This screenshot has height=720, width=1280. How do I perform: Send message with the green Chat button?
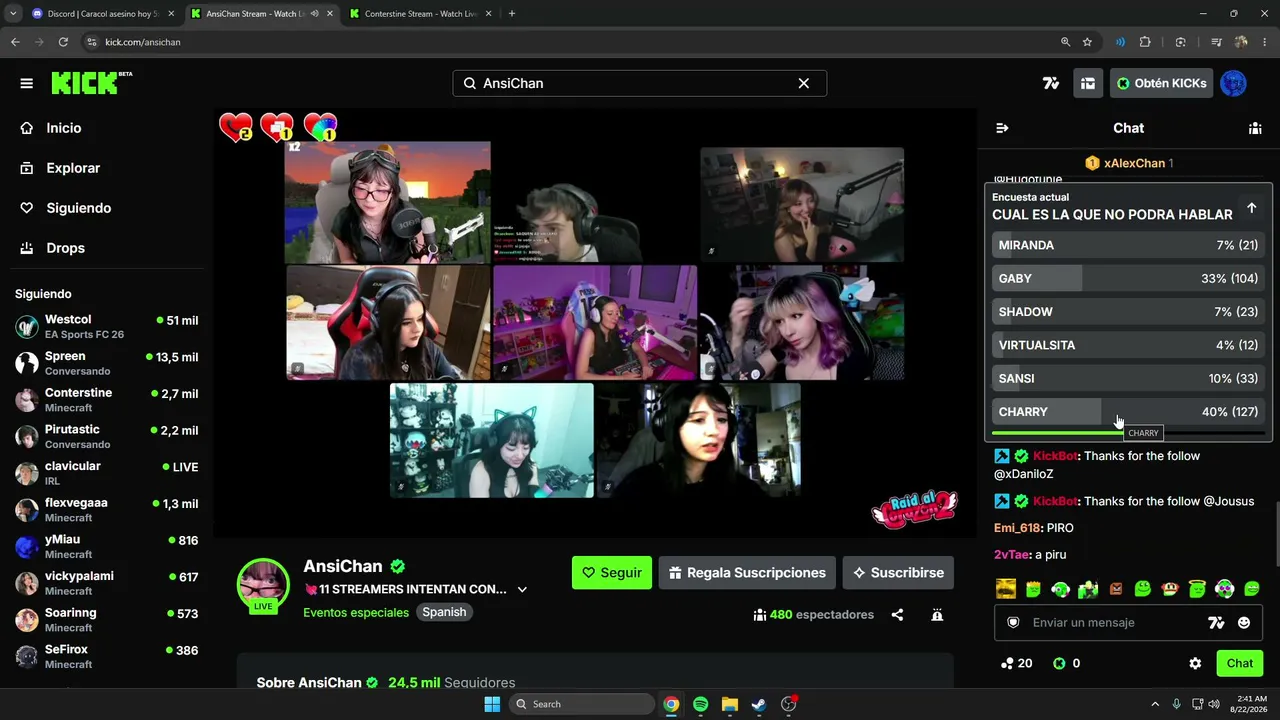[1240, 663]
